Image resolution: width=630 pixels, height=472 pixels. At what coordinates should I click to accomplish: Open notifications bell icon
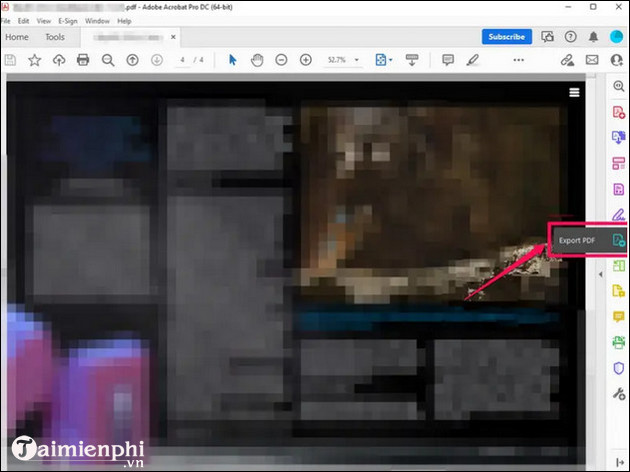coord(594,37)
